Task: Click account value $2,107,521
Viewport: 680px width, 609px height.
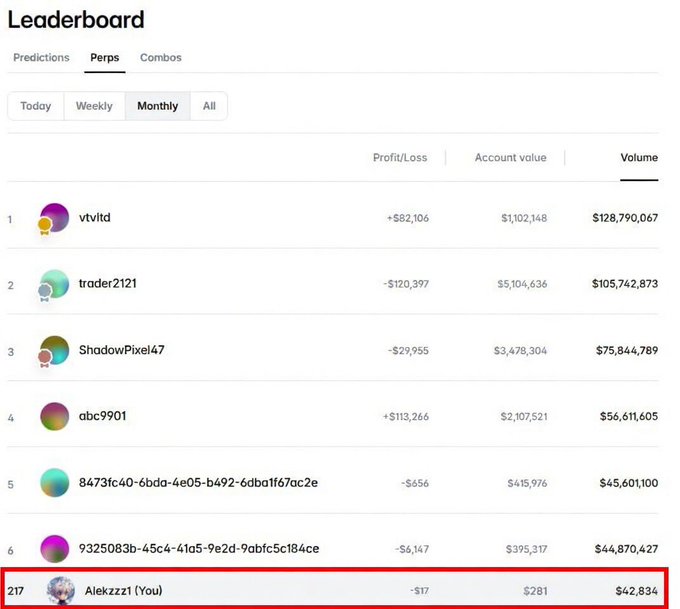Action: (524, 417)
